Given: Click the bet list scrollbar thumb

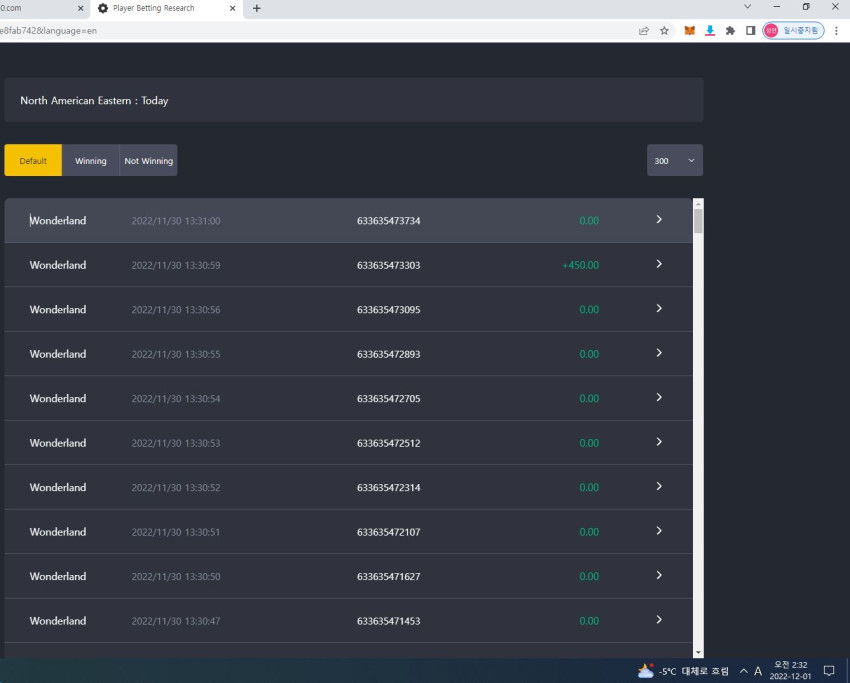Looking at the screenshot, I should click(698, 221).
